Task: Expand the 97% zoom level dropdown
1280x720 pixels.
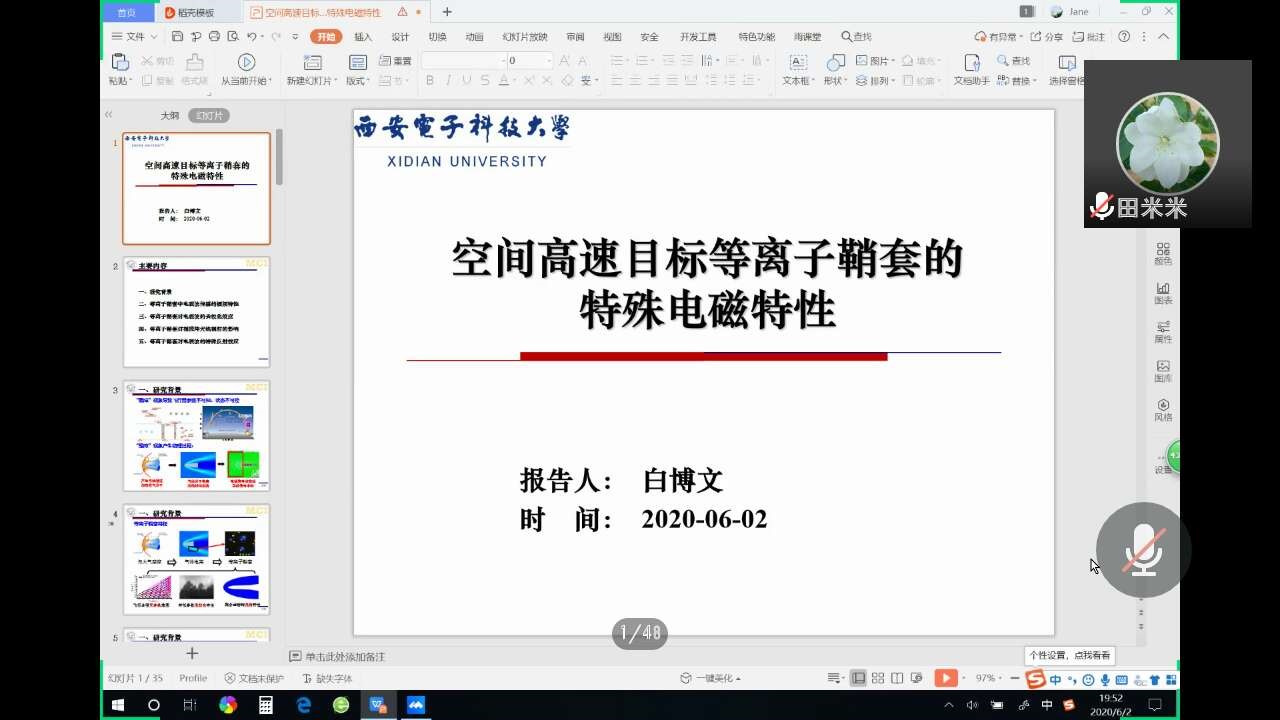Action: coord(990,678)
